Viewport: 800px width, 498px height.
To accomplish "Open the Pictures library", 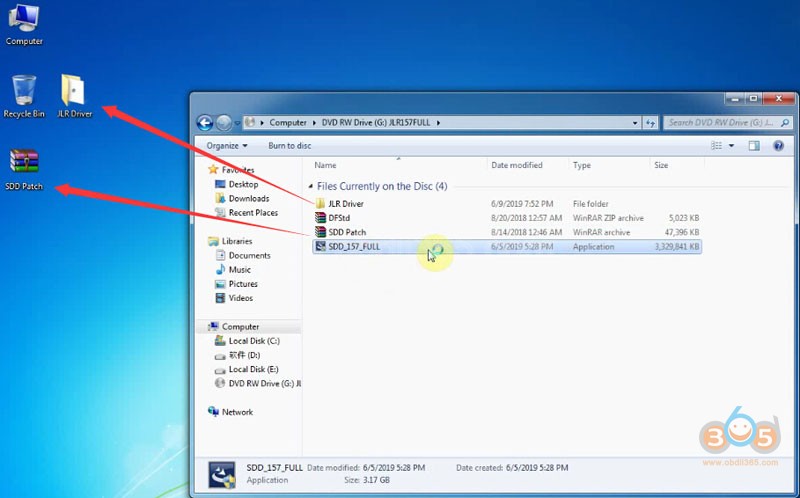I will tap(243, 284).
